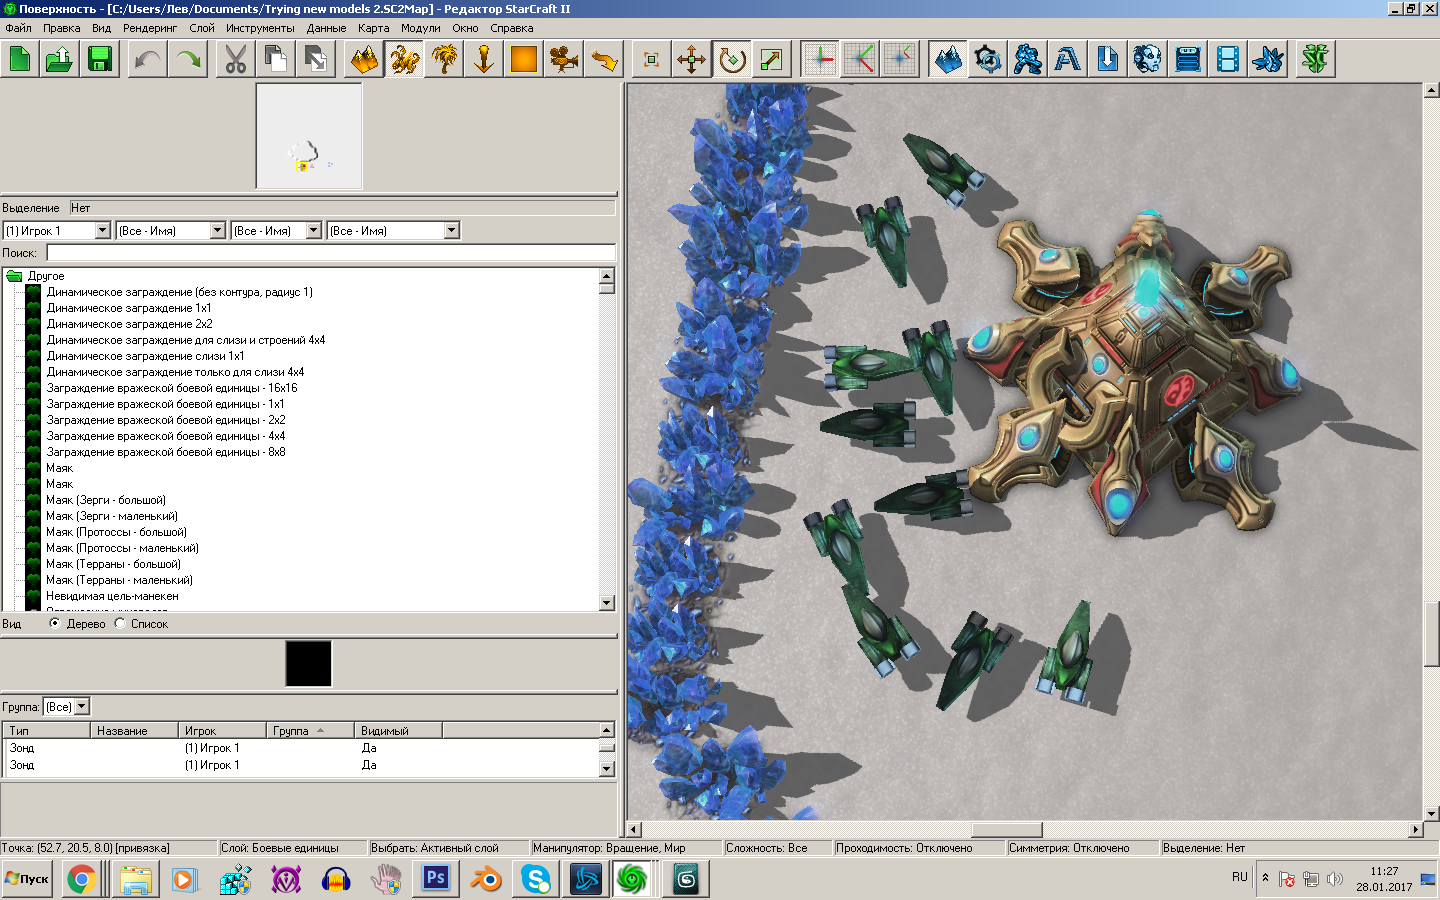This screenshot has height=900, width=1440.
Task: Open the Рендеринг menu
Action: pos(150,28)
